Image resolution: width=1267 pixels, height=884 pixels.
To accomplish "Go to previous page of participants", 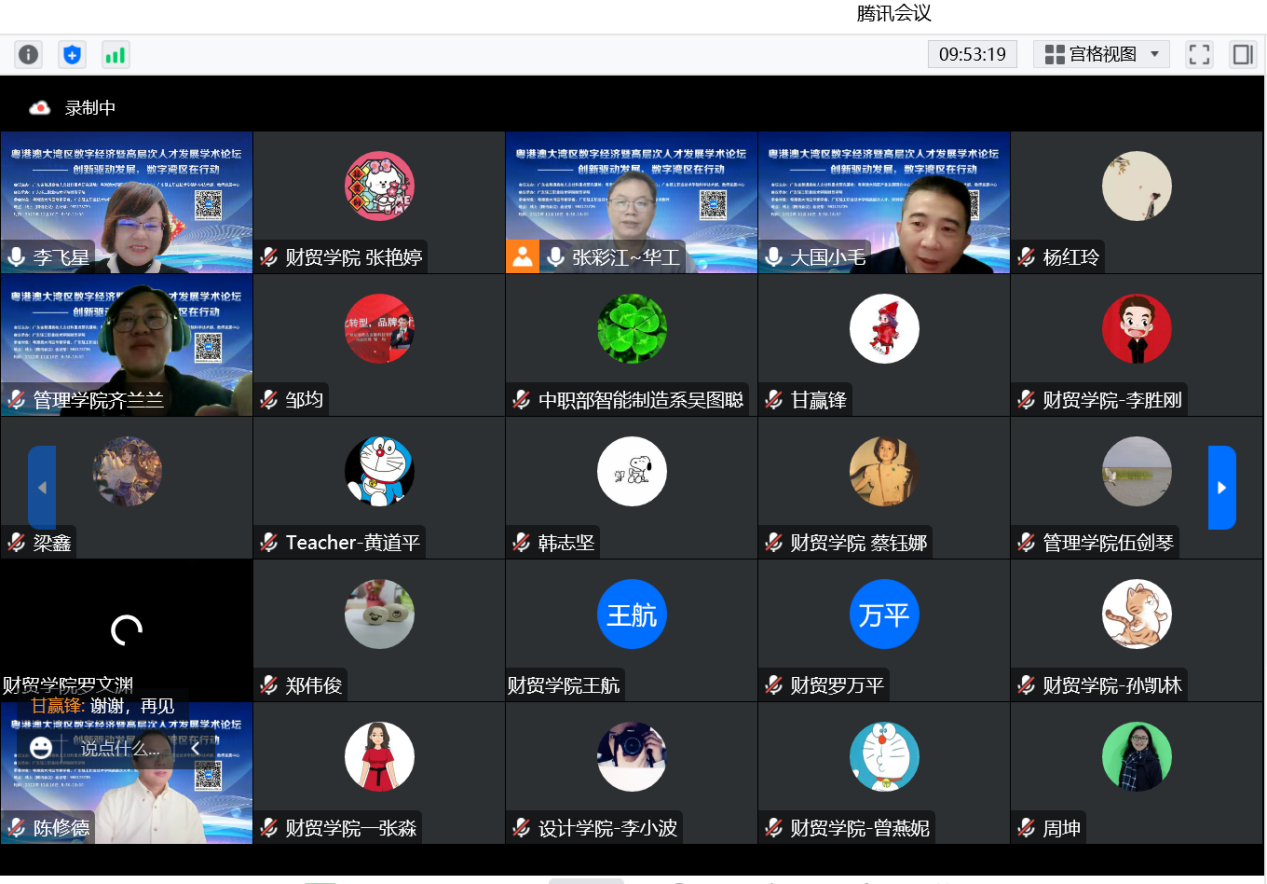I will [x=42, y=487].
